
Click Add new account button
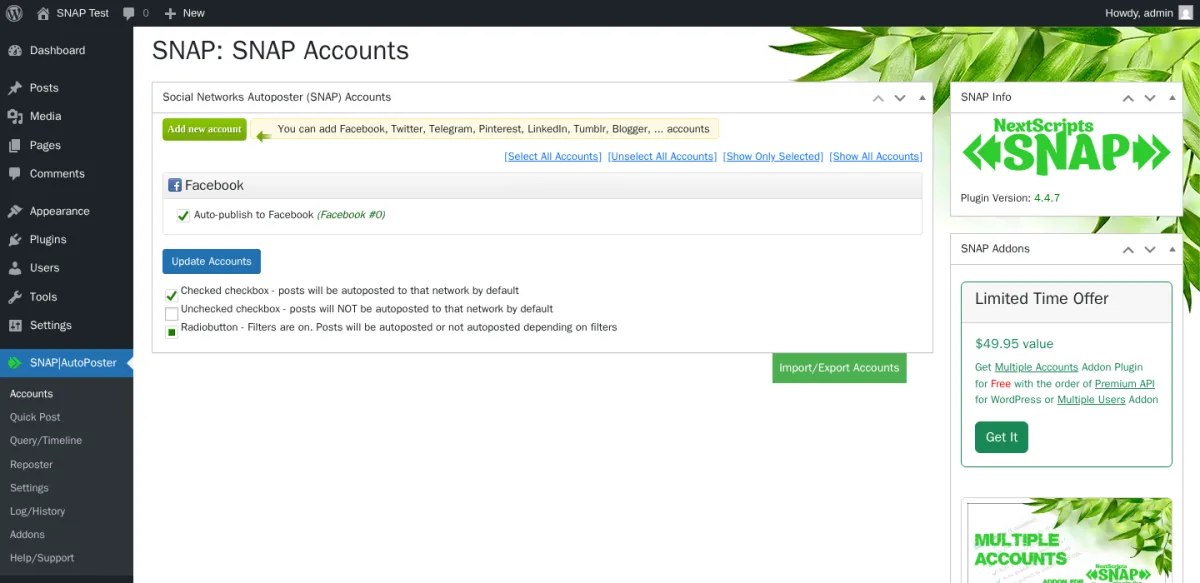click(x=204, y=129)
